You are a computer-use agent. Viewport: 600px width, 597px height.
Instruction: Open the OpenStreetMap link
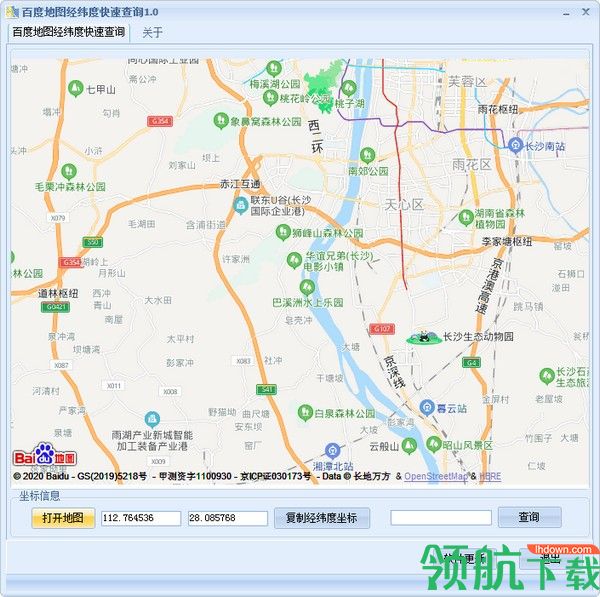tap(436, 476)
